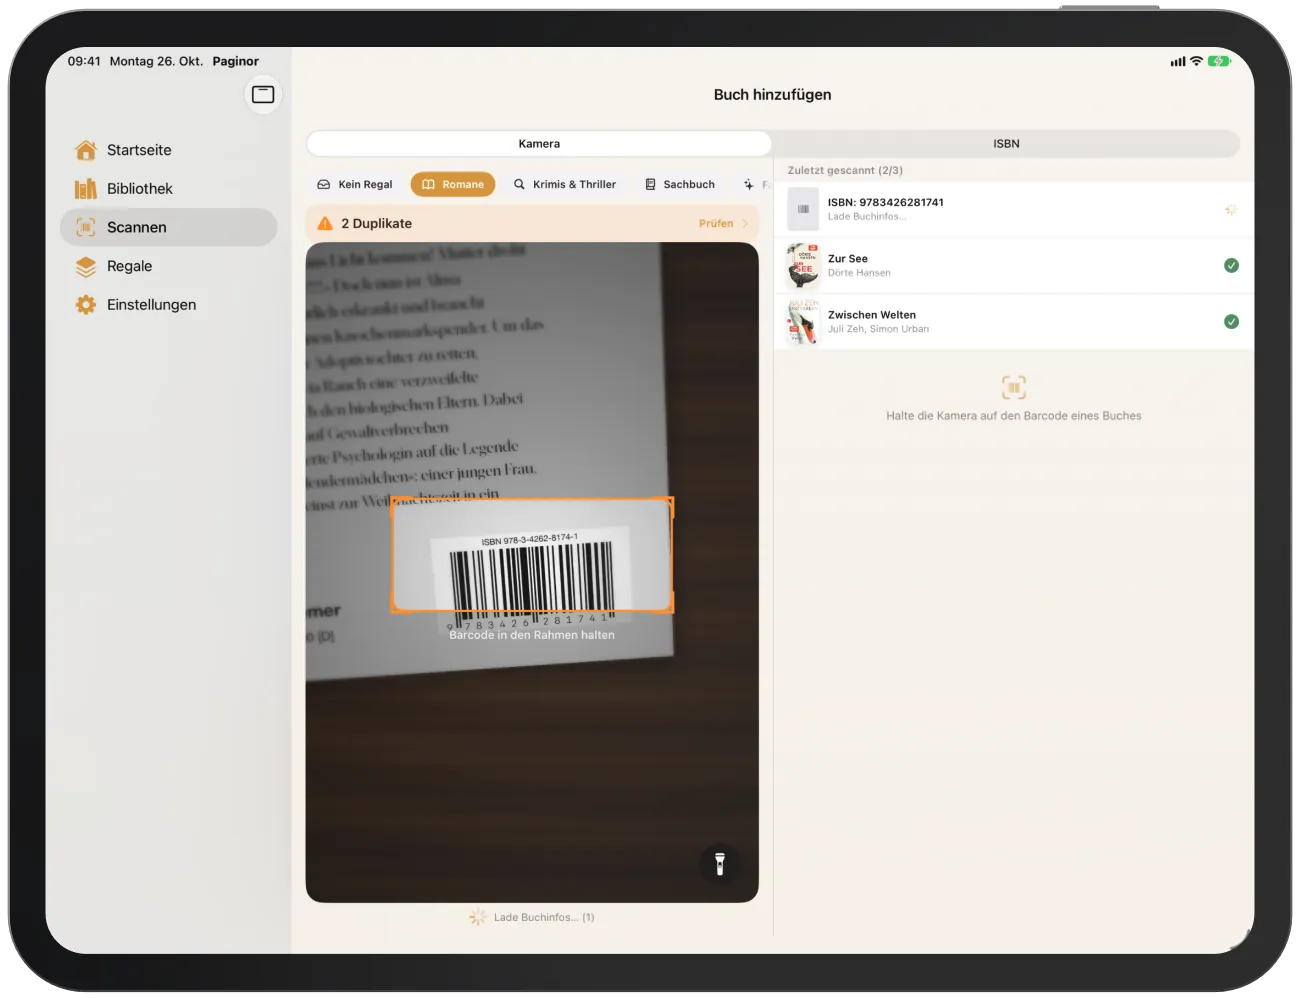
Task: Select the Kein Regal shelf chip
Action: pyautogui.click(x=355, y=184)
